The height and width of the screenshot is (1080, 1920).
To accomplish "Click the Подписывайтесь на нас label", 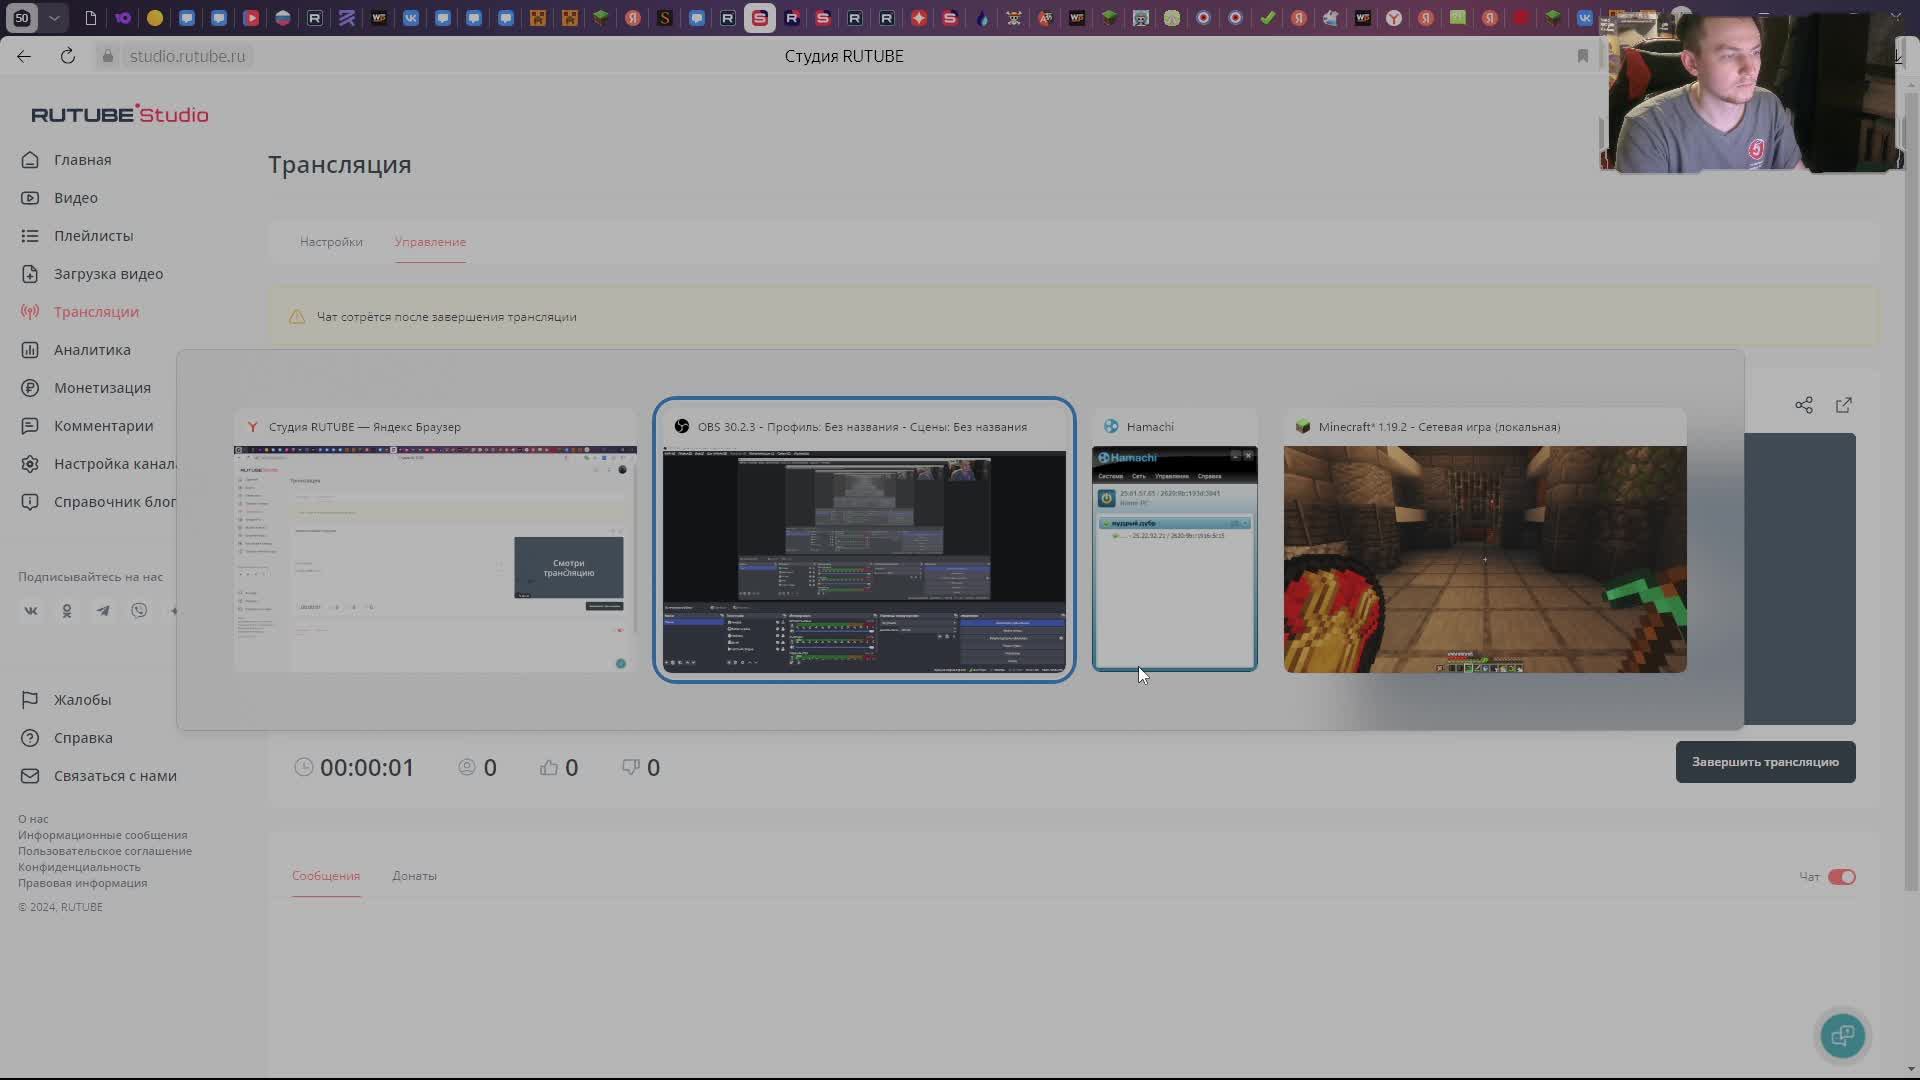I will click(x=90, y=577).
